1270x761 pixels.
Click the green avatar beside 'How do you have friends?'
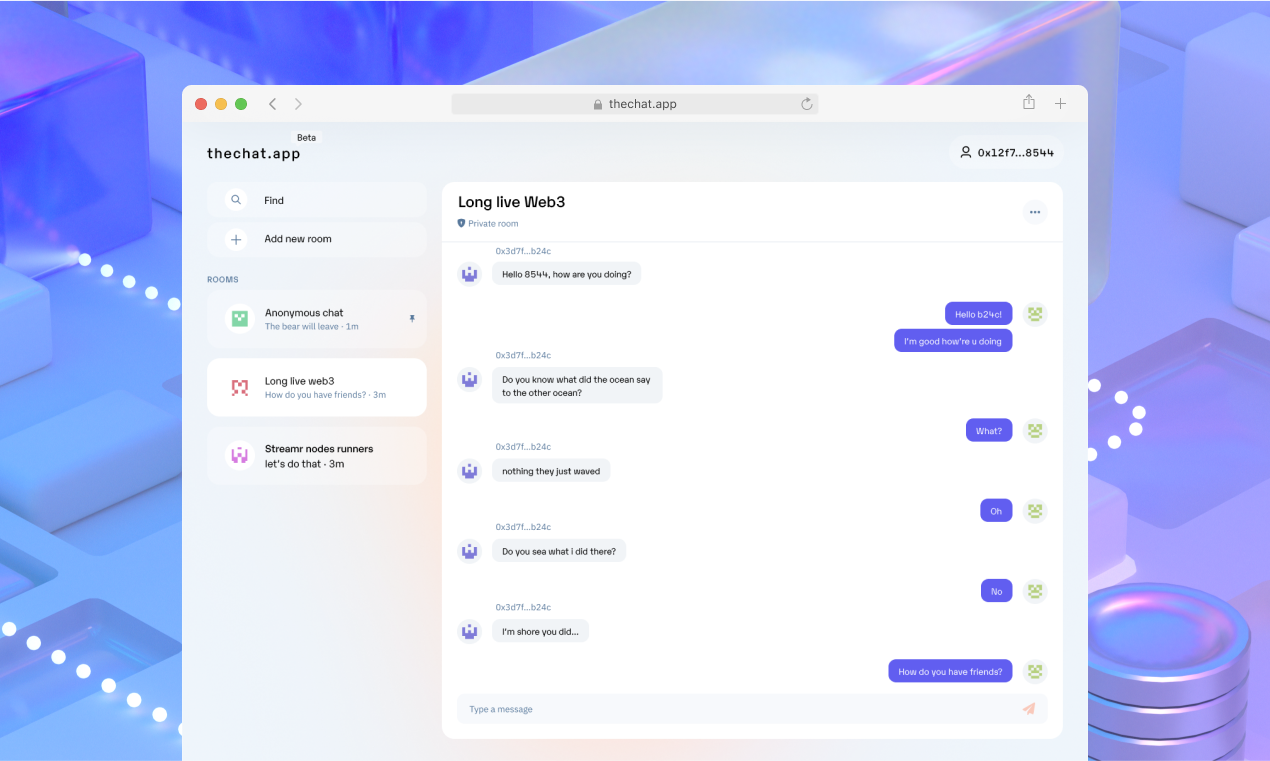[1036, 671]
